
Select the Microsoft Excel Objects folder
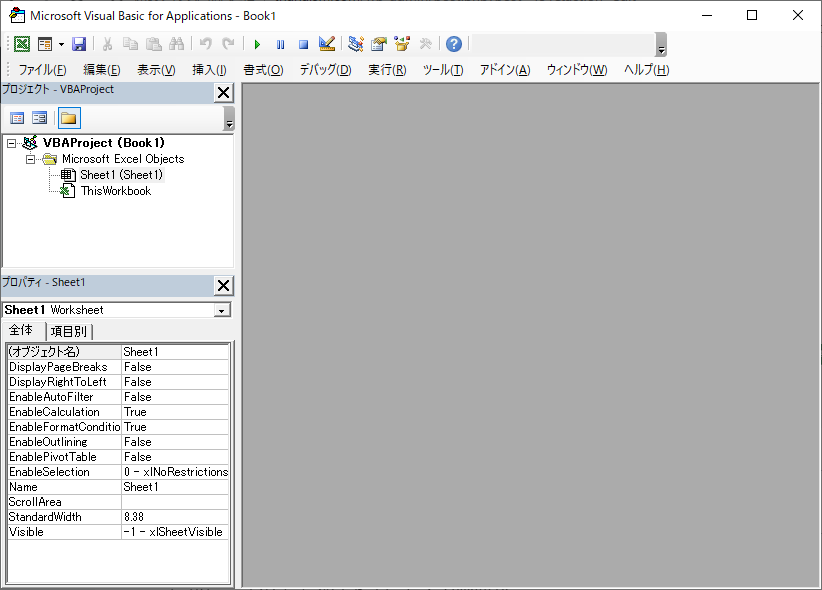123,159
